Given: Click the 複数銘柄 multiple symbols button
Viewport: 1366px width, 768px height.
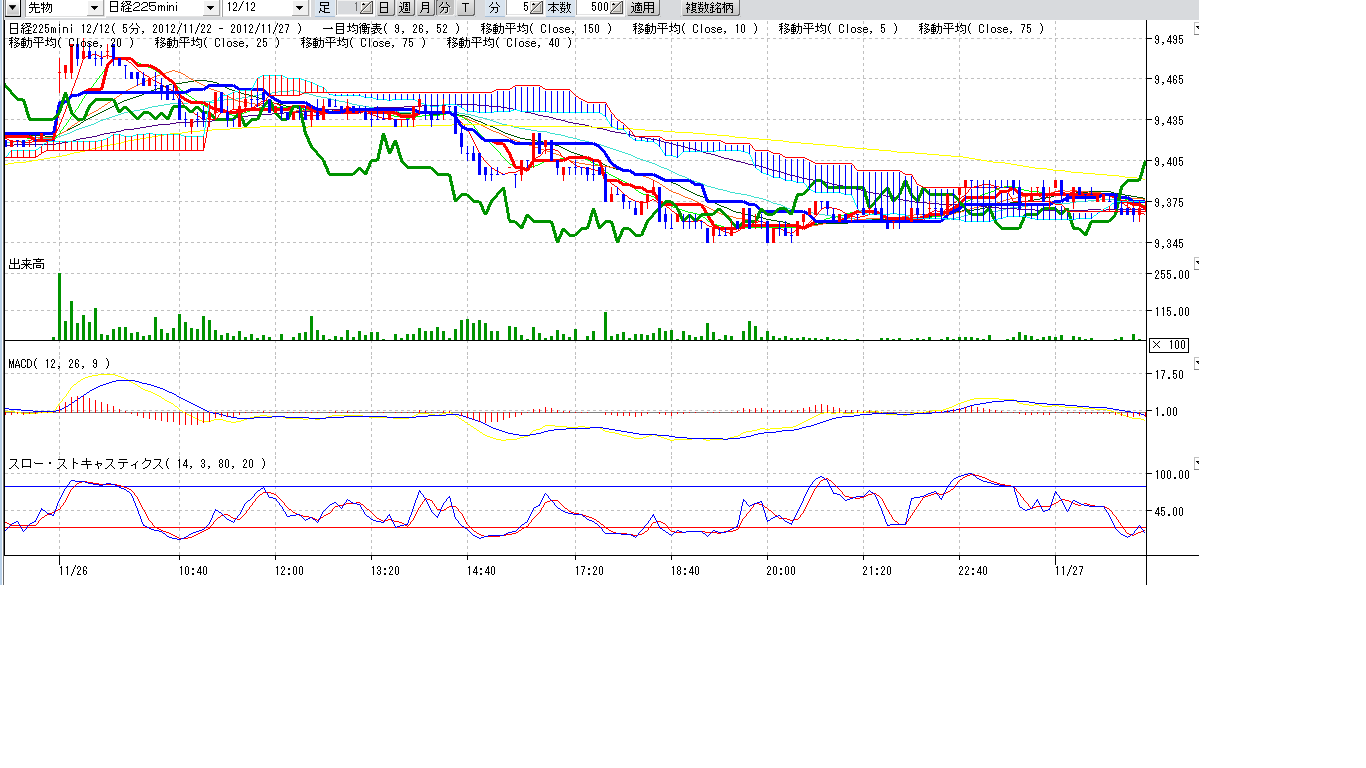Looking at the screenshot, I should point(709,8).
